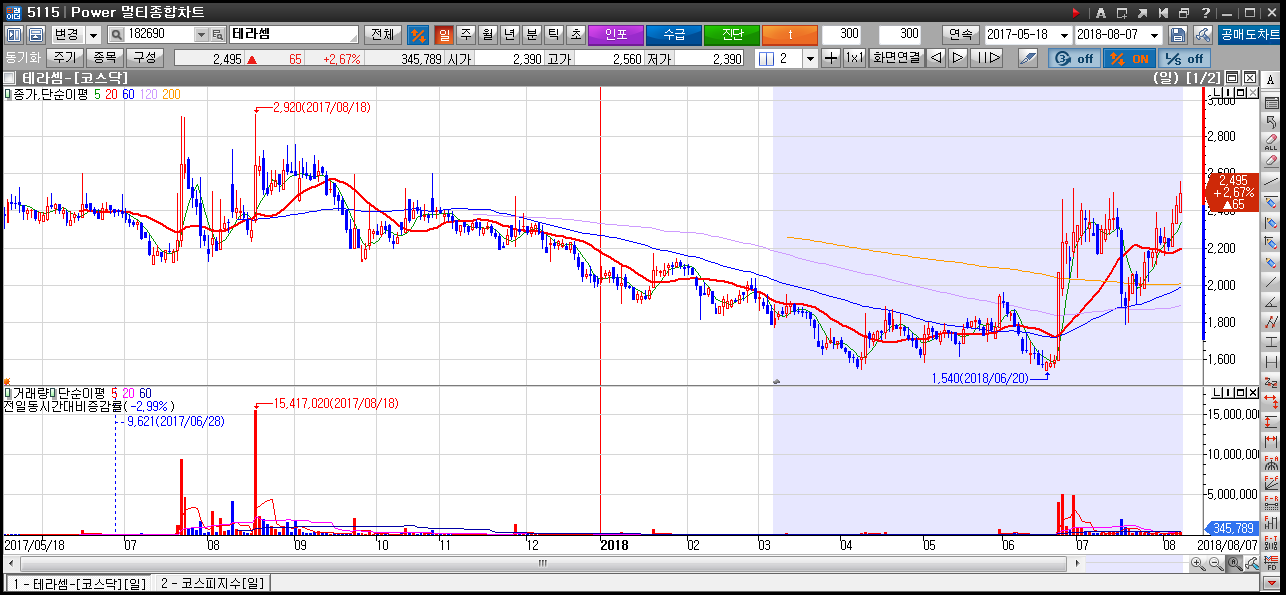Click the stock name field 테라셈

point(294,34)
